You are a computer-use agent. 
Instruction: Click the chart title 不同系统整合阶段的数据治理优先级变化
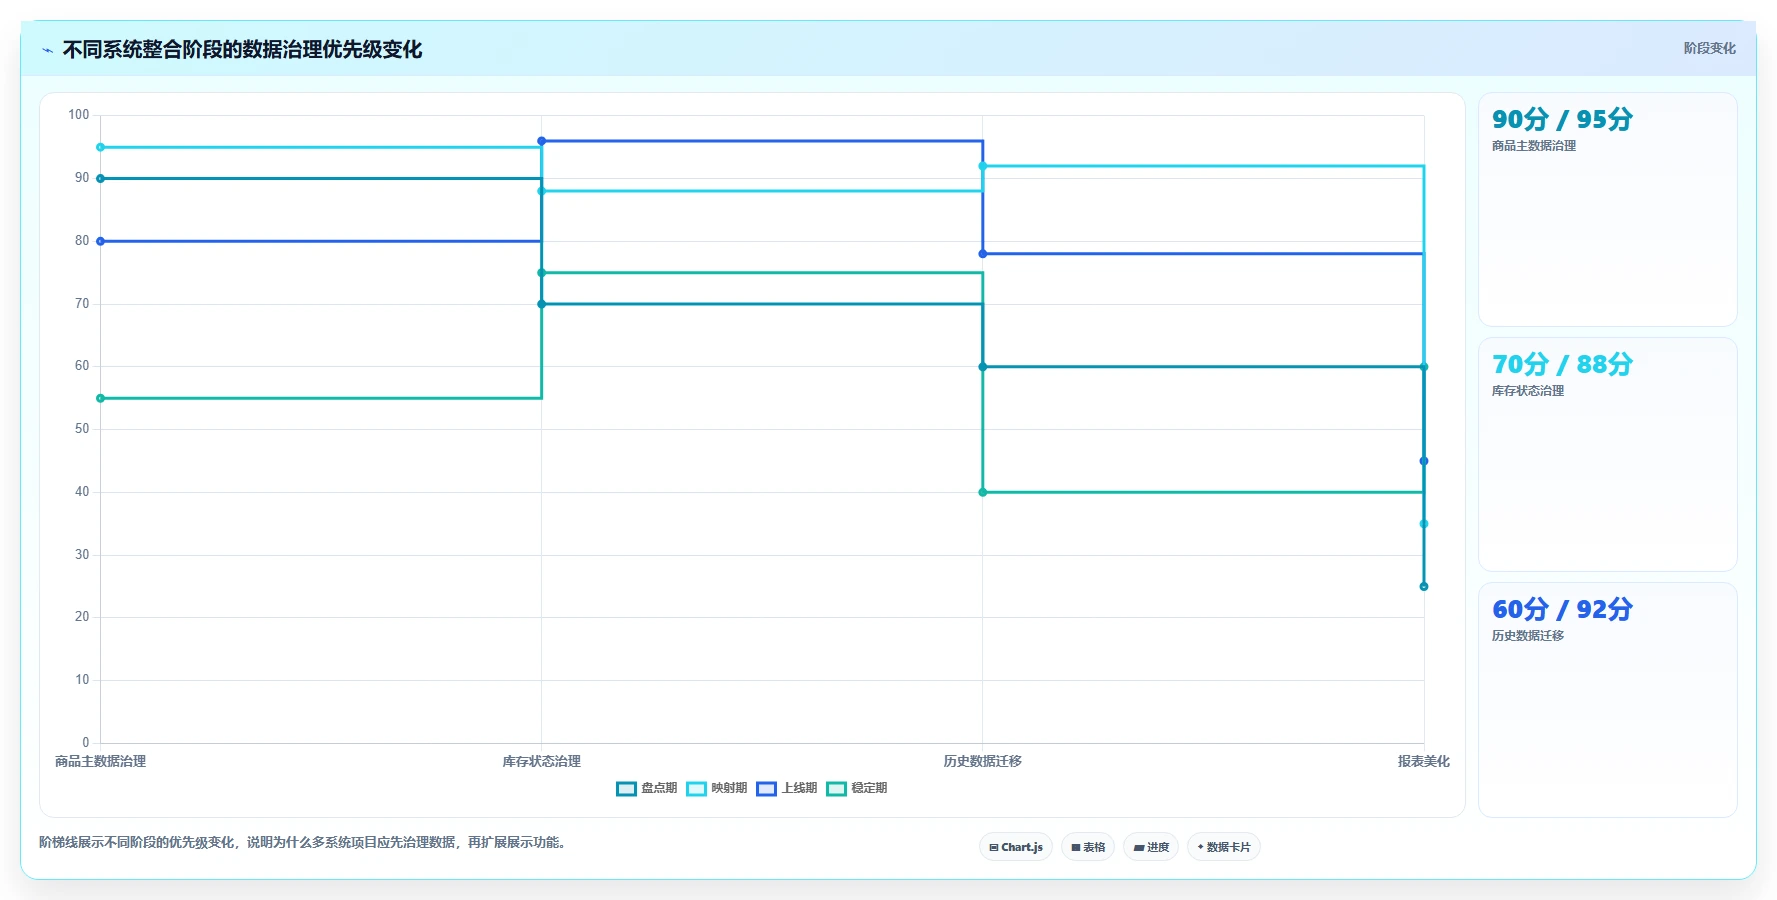click(242, 50)
